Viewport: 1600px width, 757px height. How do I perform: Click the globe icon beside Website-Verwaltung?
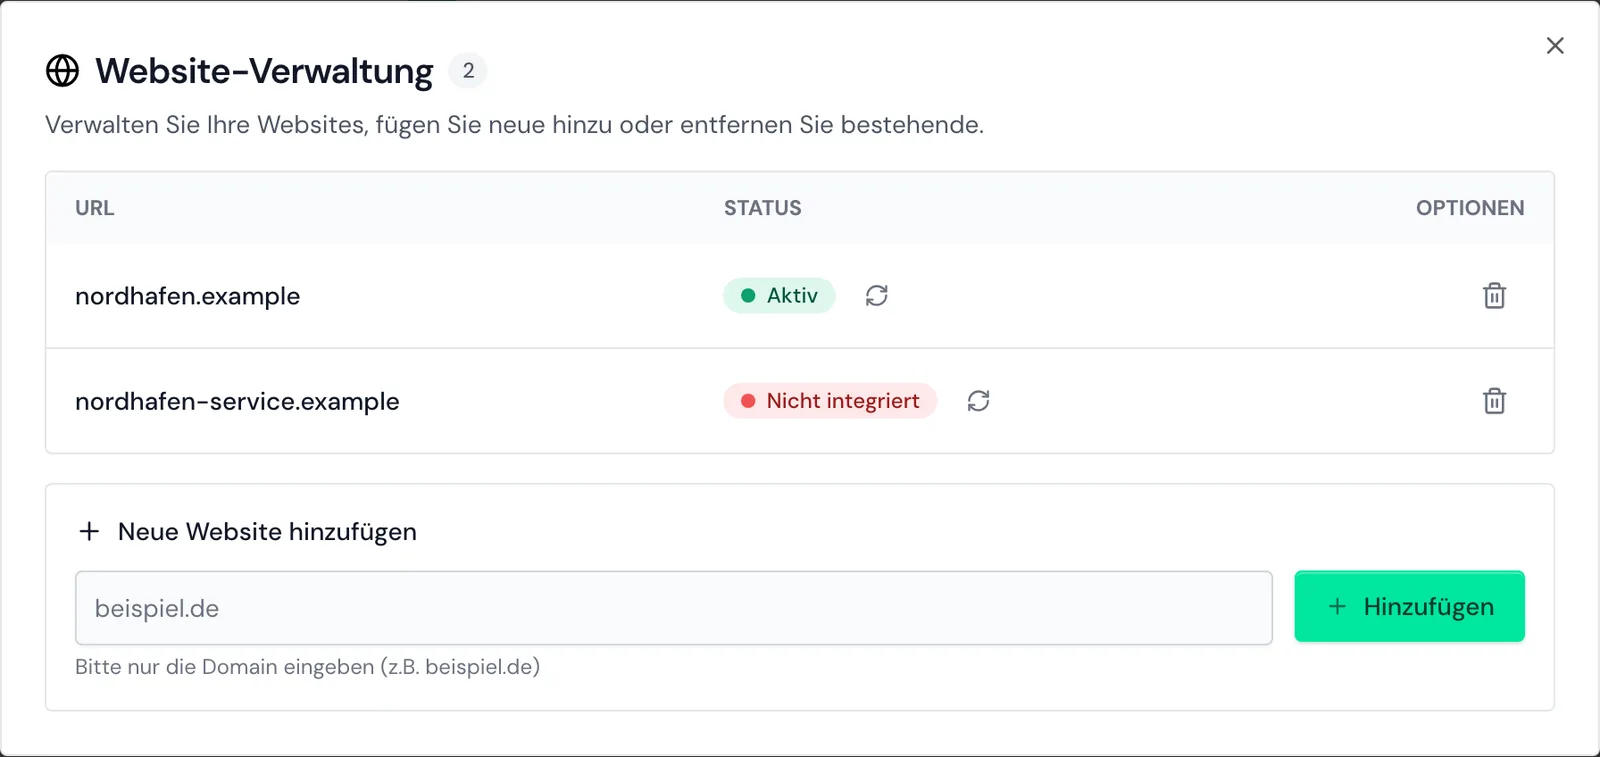(x=62, y=71)
